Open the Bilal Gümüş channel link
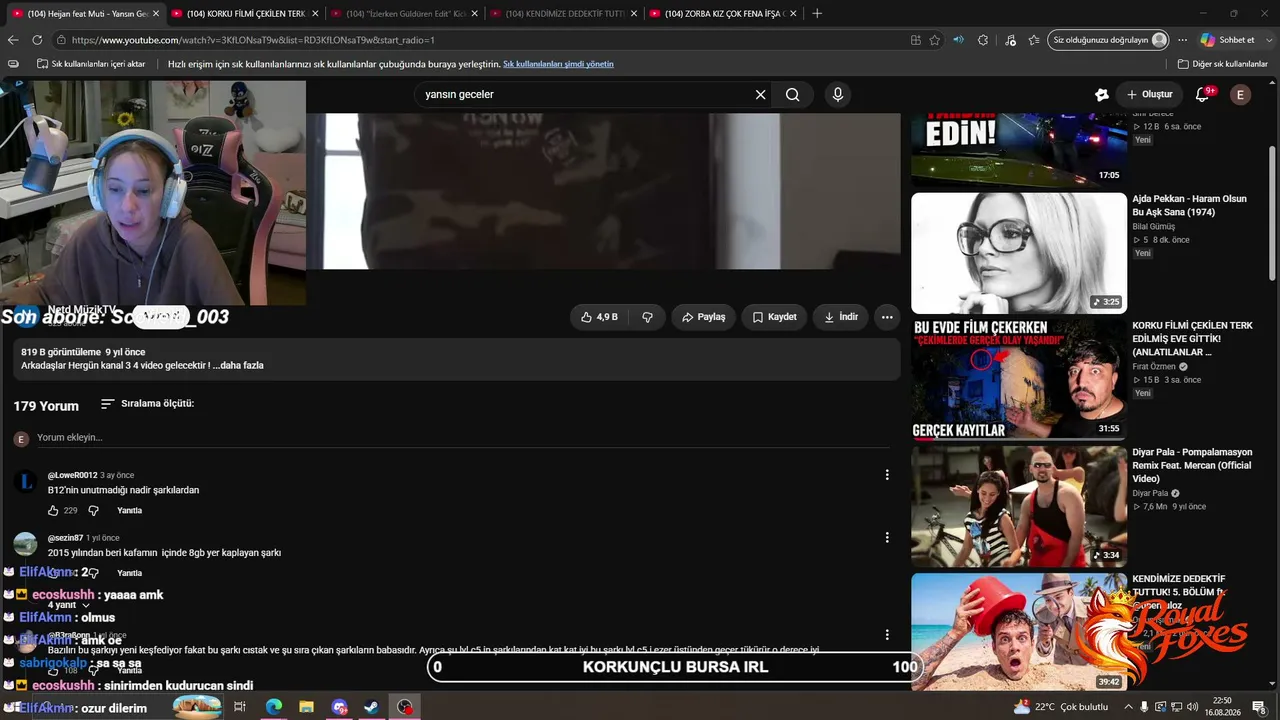This screenshot has height=720, width=1280. click(x=1154, y=227)
